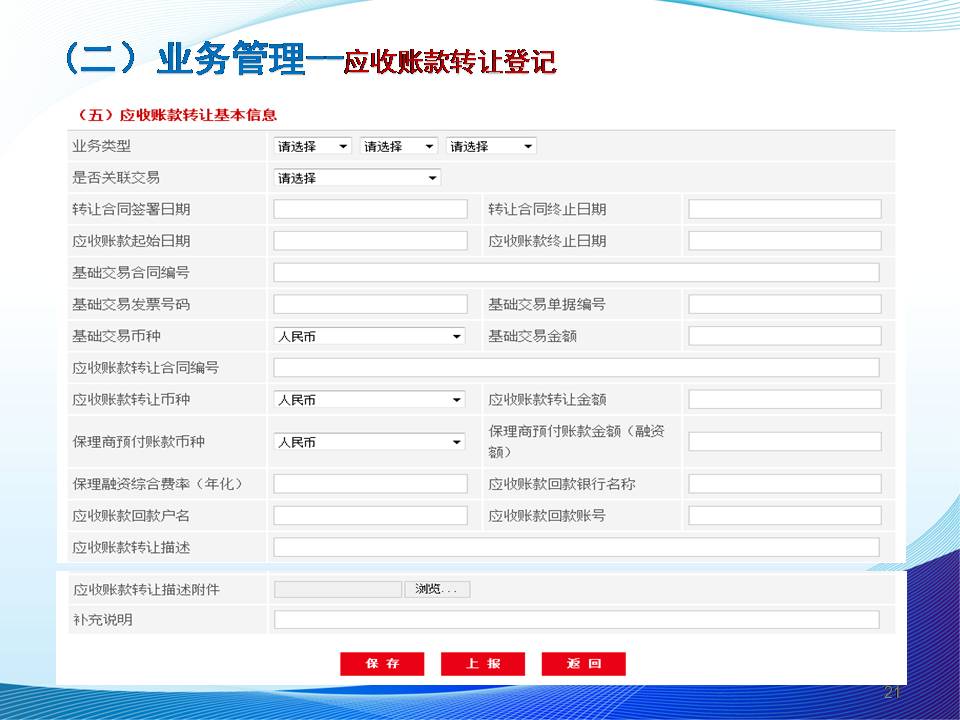Focus the 基础交易金额 input field
The width and height of the screenshot is (960, 720).
(x=785, y=336)
